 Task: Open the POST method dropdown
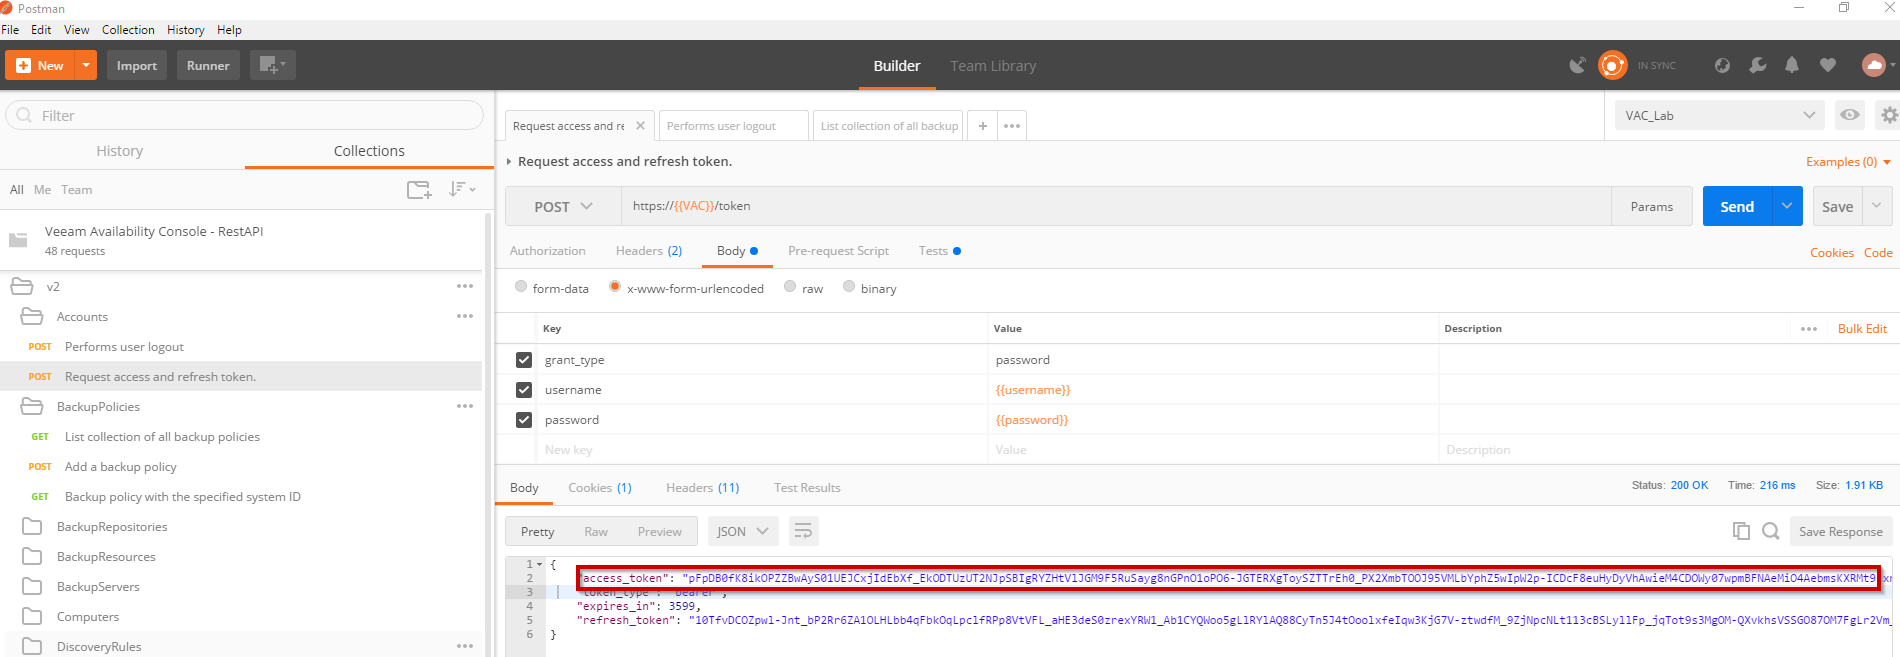pyautogui.click(x=563, y=206)
